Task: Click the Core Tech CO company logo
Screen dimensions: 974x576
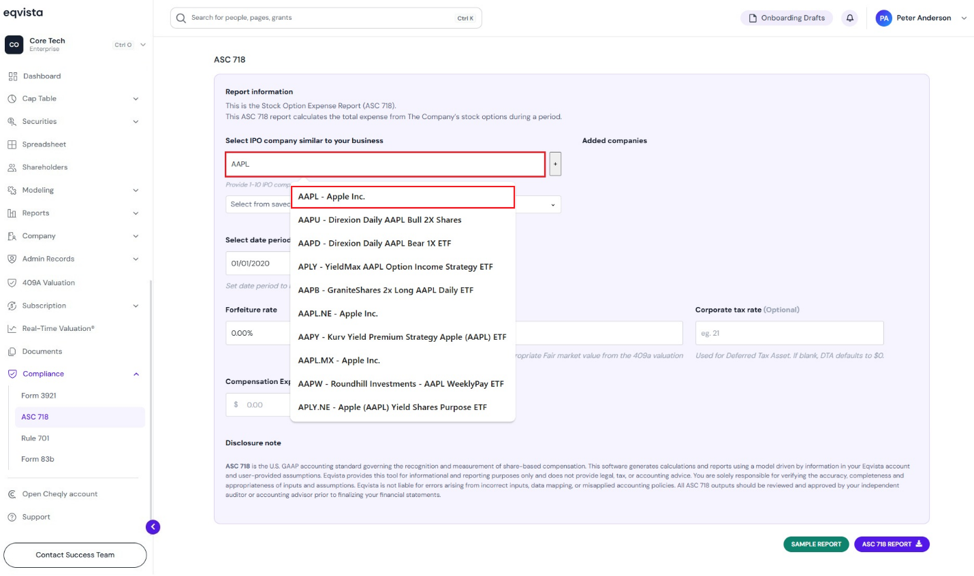Action: tap(14, 45)
